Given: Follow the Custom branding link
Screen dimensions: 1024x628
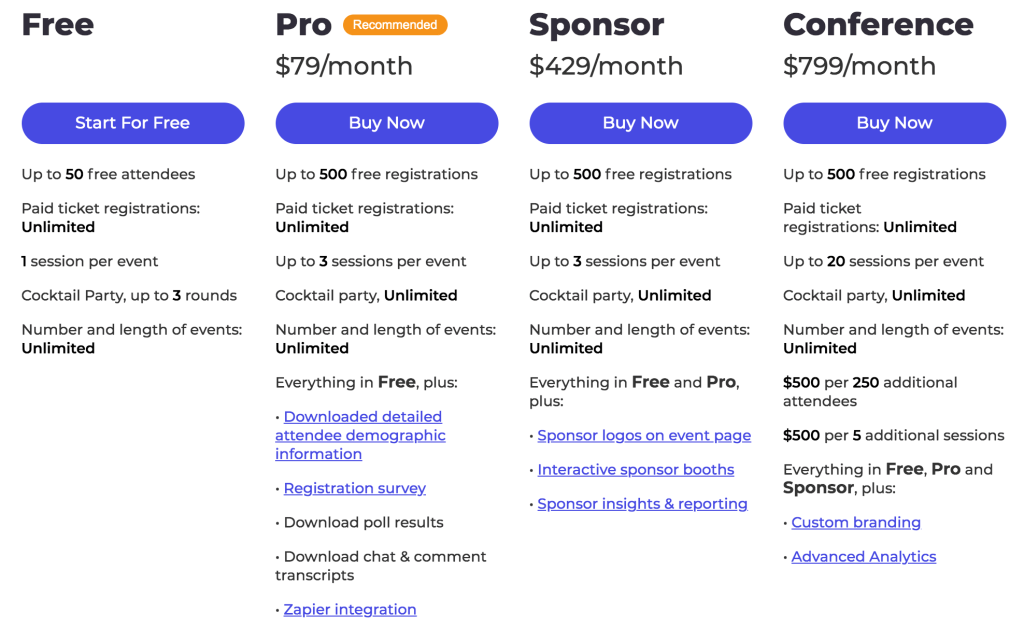Looking at the screenshot, I should pos(856,522).
